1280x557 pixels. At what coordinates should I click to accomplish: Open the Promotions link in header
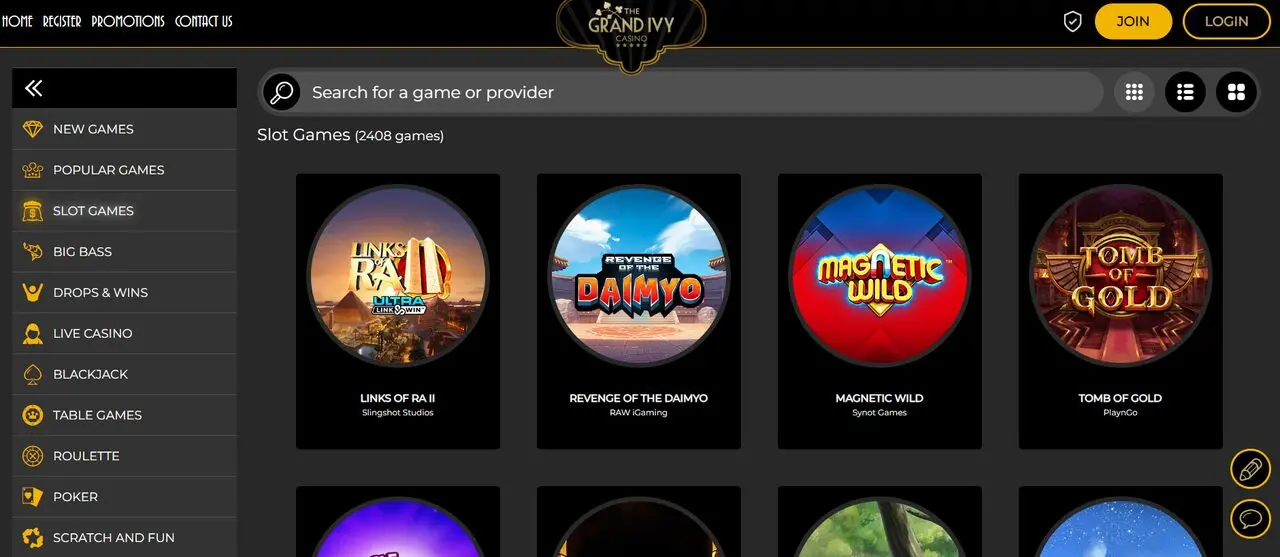pos(128,21)
